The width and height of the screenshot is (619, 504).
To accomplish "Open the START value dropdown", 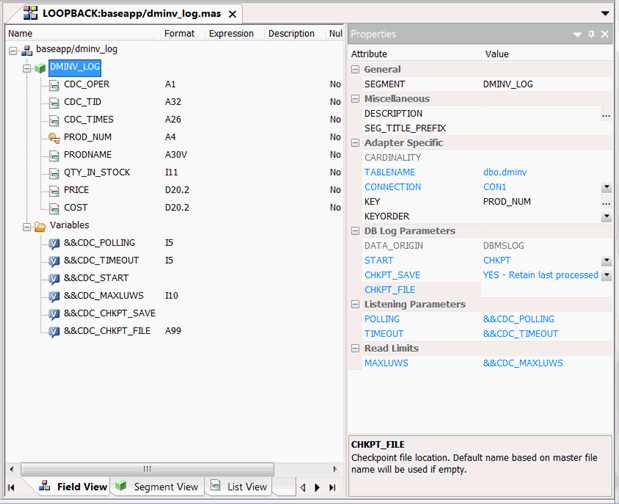I will (x=606, y=260).
